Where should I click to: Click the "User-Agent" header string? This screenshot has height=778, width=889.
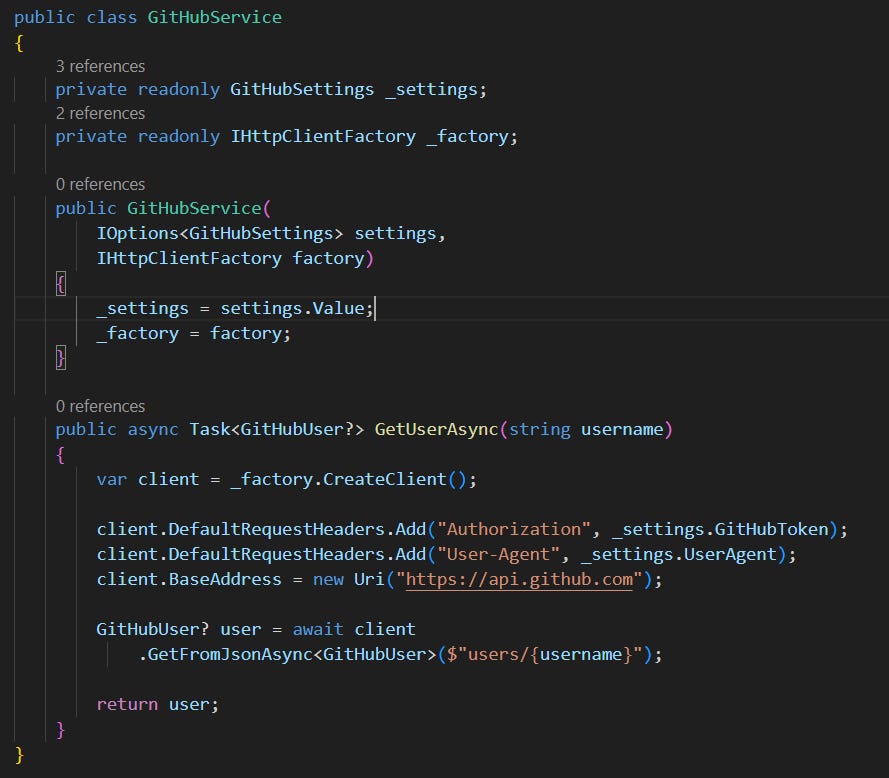497,554
